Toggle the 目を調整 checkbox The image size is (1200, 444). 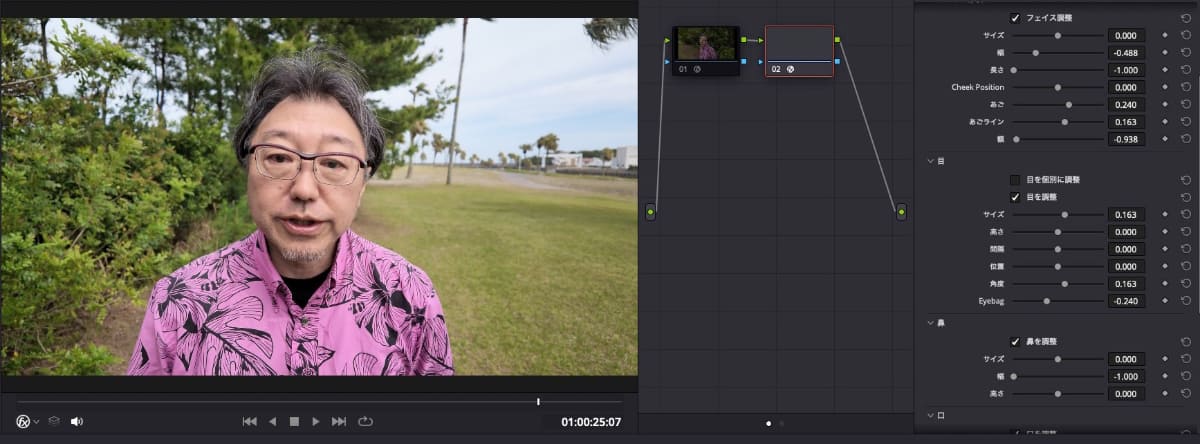coord(1016,197)
